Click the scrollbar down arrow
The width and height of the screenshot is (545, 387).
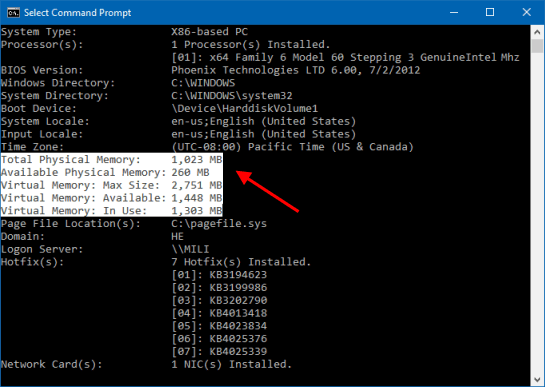pyautogui.click(x=537, y=379)
